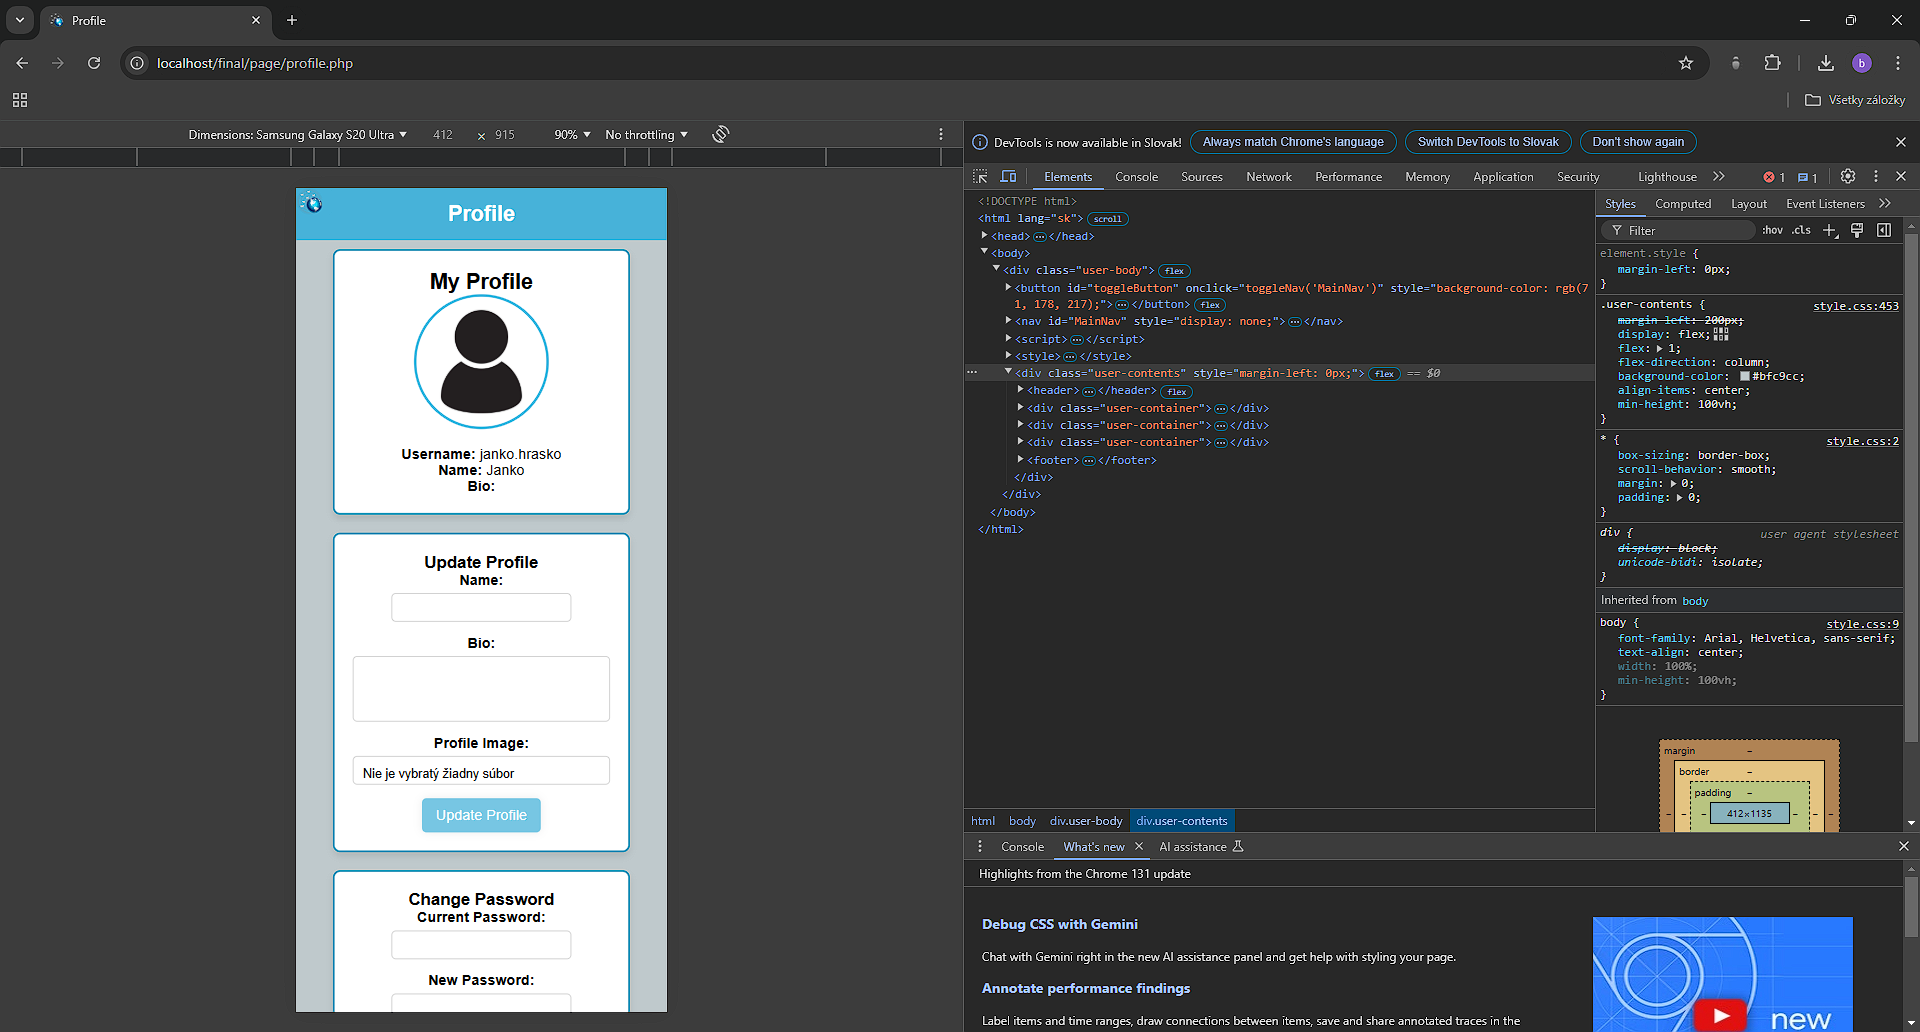Show more DevTools panel tabs chevron
The width and height of the screenshot is (1920, 1032).
pyautogui.click(x=1719, y=176)
